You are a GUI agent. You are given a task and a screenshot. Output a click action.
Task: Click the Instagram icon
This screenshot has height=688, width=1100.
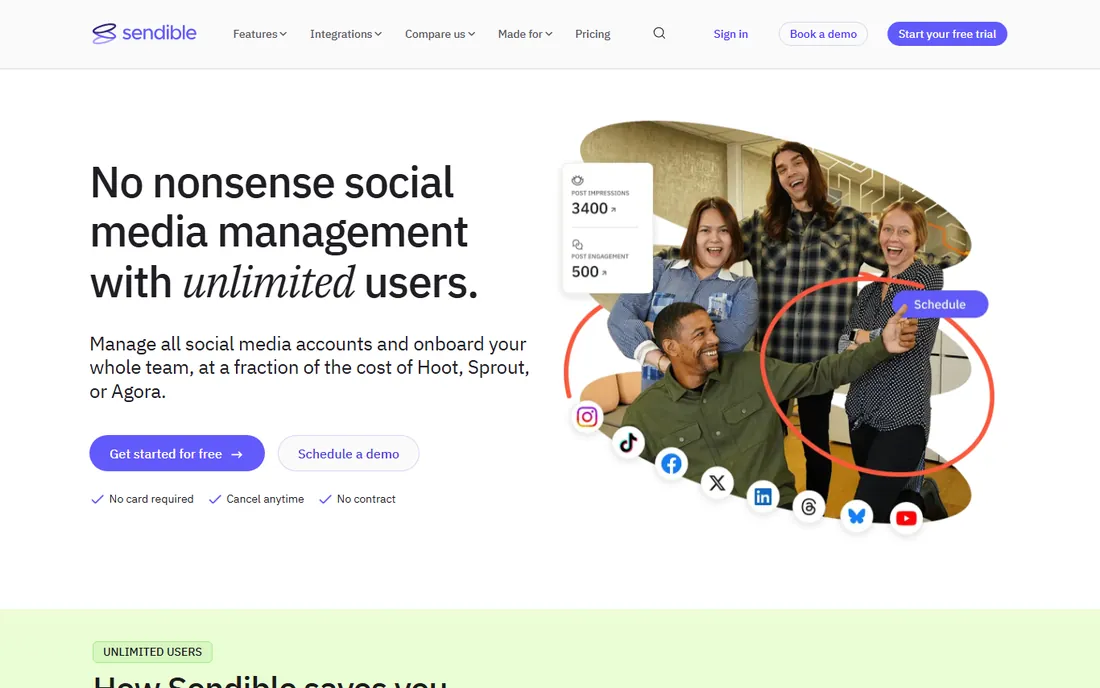tap(587, 417)
